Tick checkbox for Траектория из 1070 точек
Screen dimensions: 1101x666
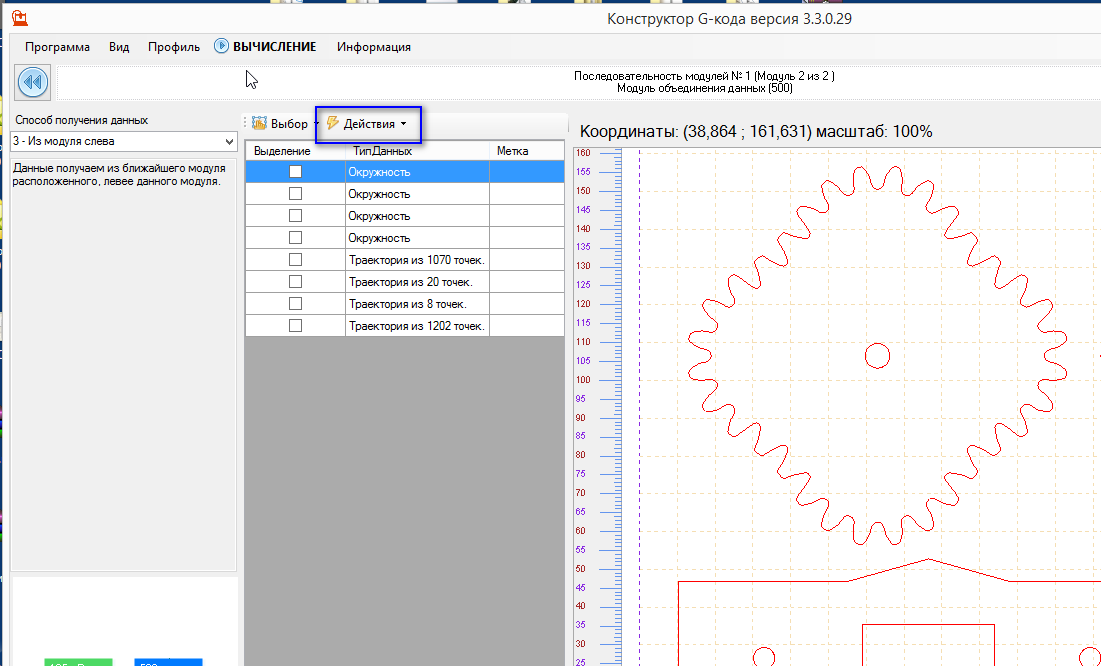[x=296, y=260]
